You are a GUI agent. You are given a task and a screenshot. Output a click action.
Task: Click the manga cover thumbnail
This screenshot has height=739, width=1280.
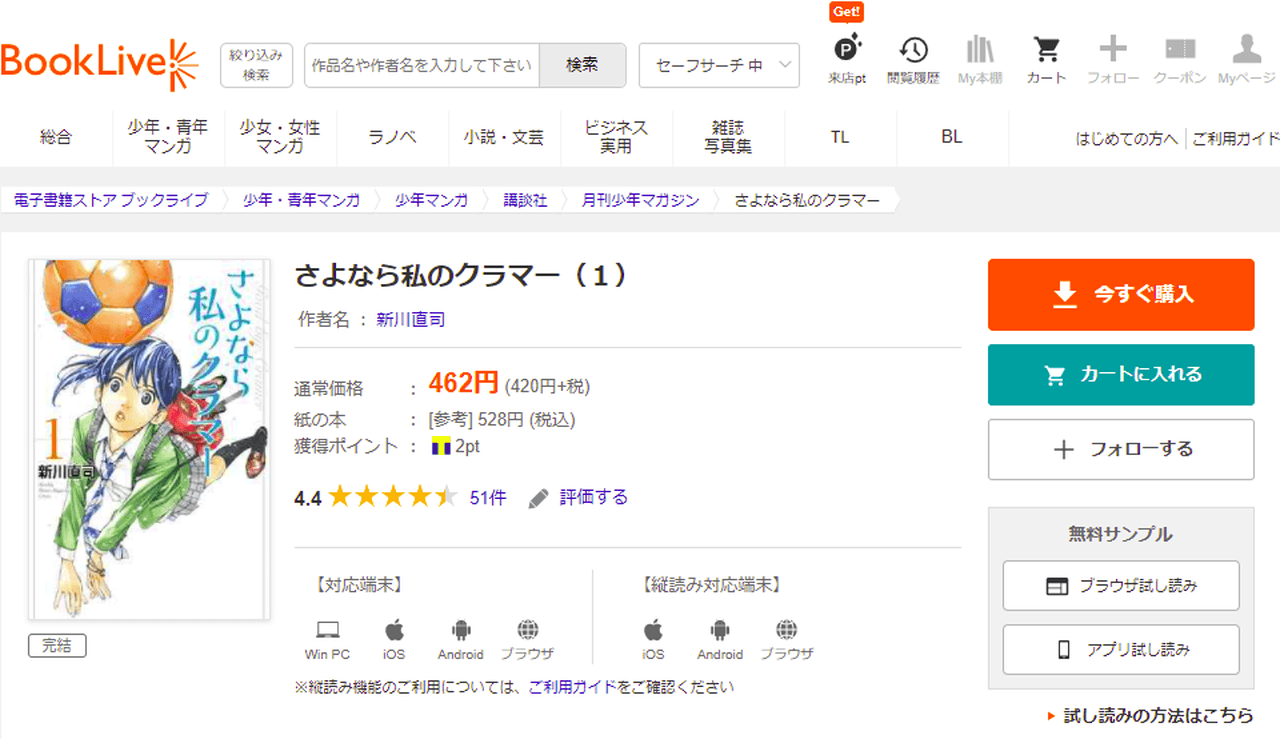click(x=149, y=439)
